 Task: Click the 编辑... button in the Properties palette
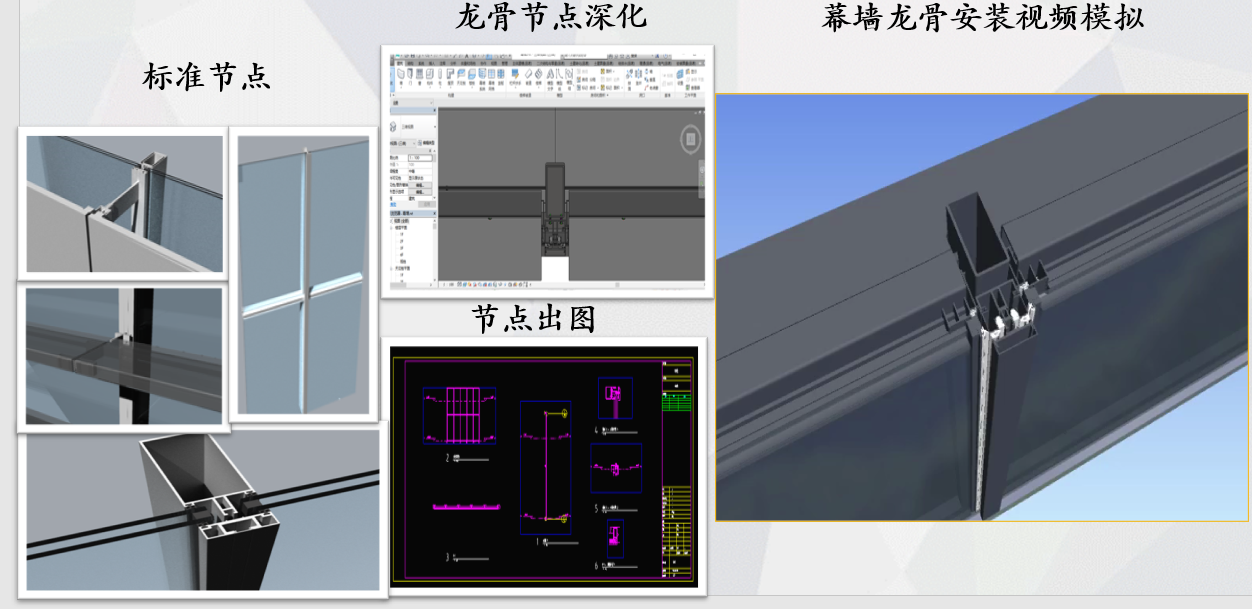pyautogui.click(x=420, y=184)
